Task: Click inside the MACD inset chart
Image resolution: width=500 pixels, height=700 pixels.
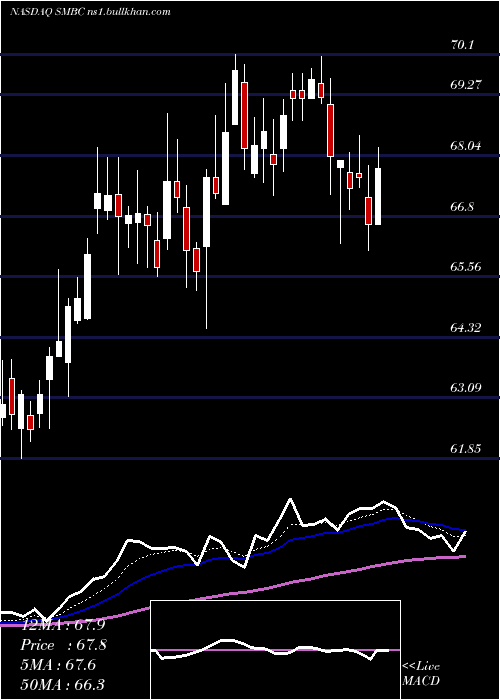Action: (x=275, y=650)
